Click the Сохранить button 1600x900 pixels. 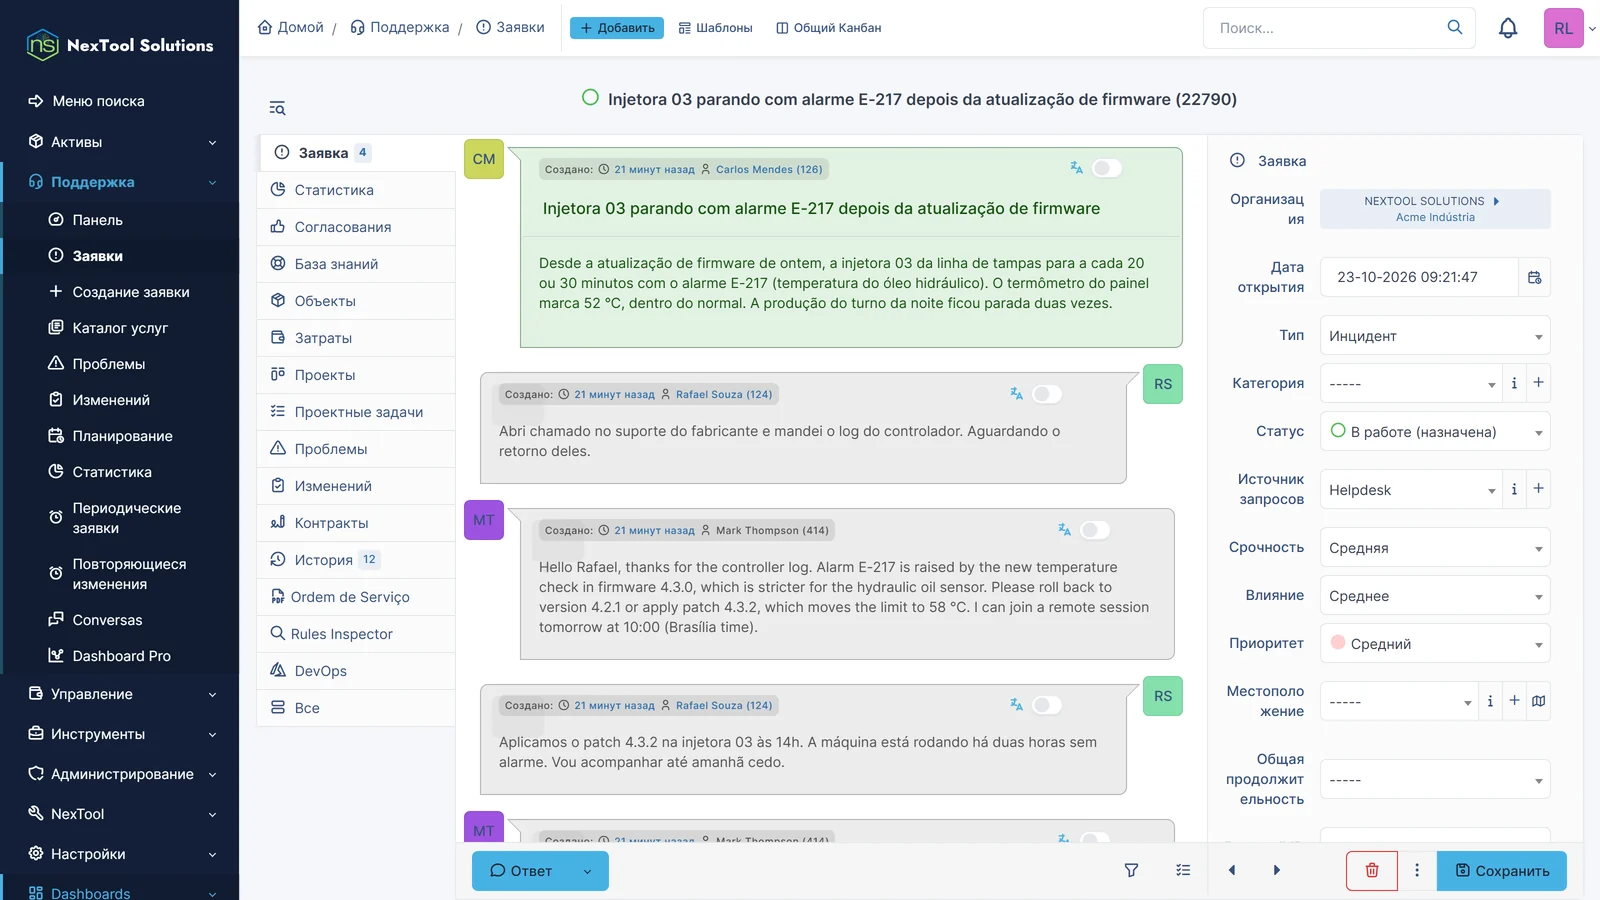[x=1502, y=871]
